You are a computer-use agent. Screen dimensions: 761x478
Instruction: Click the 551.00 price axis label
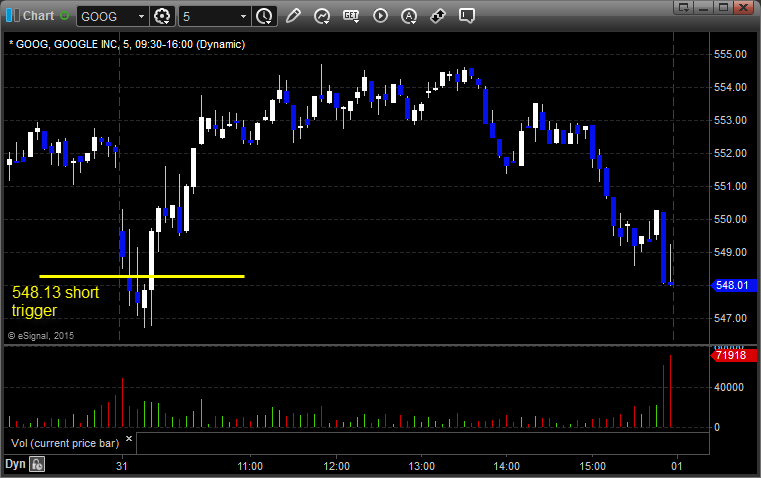pos(730,186)
